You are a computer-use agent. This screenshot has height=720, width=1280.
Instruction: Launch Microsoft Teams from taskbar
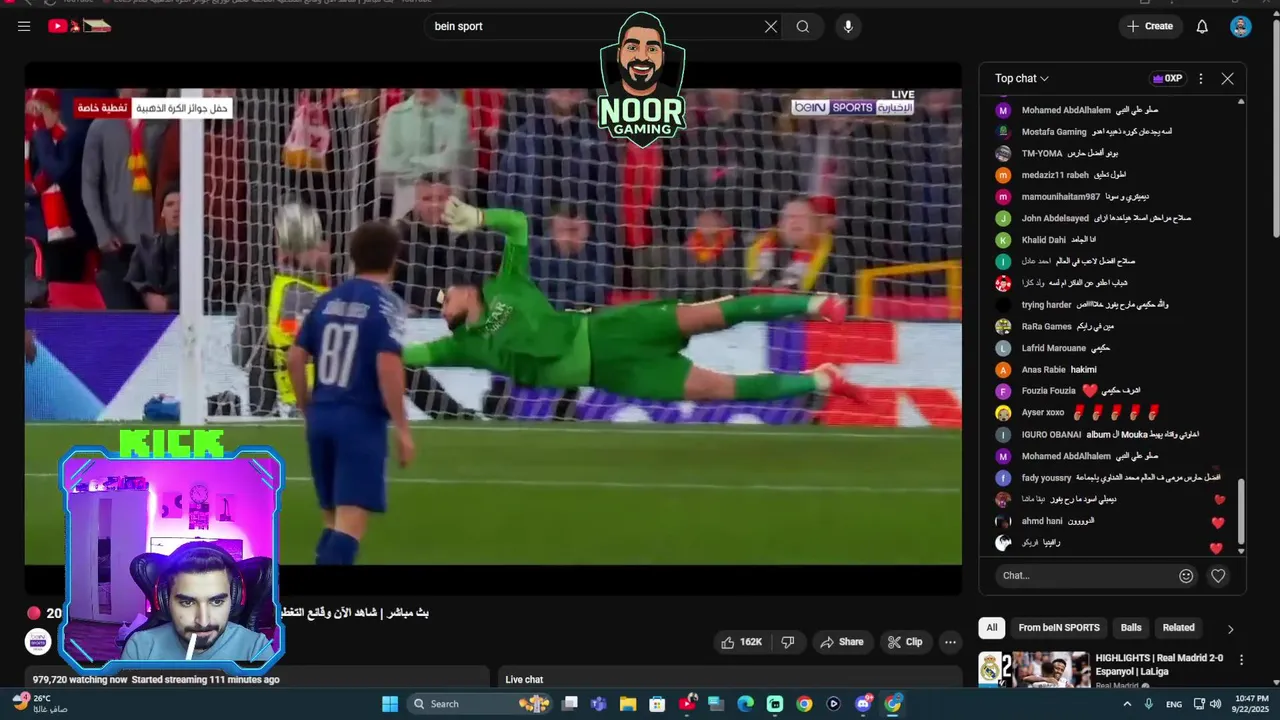point(598,704)
